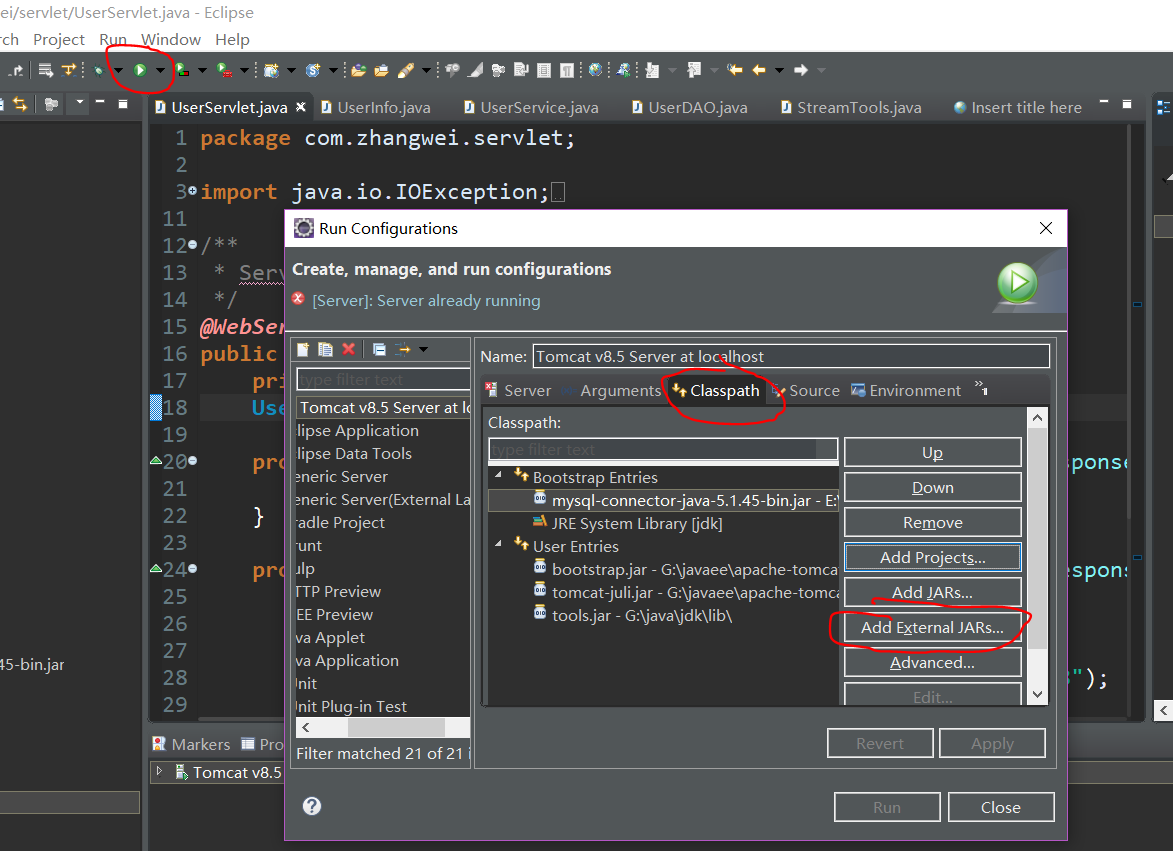Open the Project menu

(58, 40)
